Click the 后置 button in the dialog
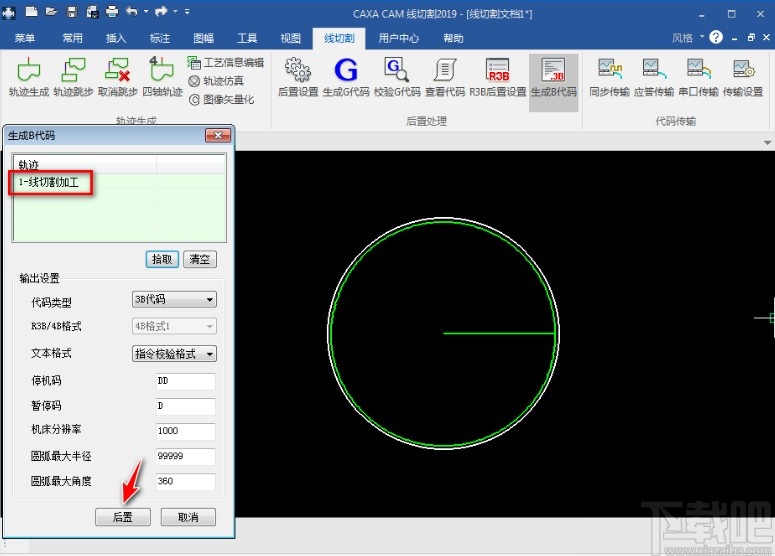The image size is (775, 556). pos(122,517)
